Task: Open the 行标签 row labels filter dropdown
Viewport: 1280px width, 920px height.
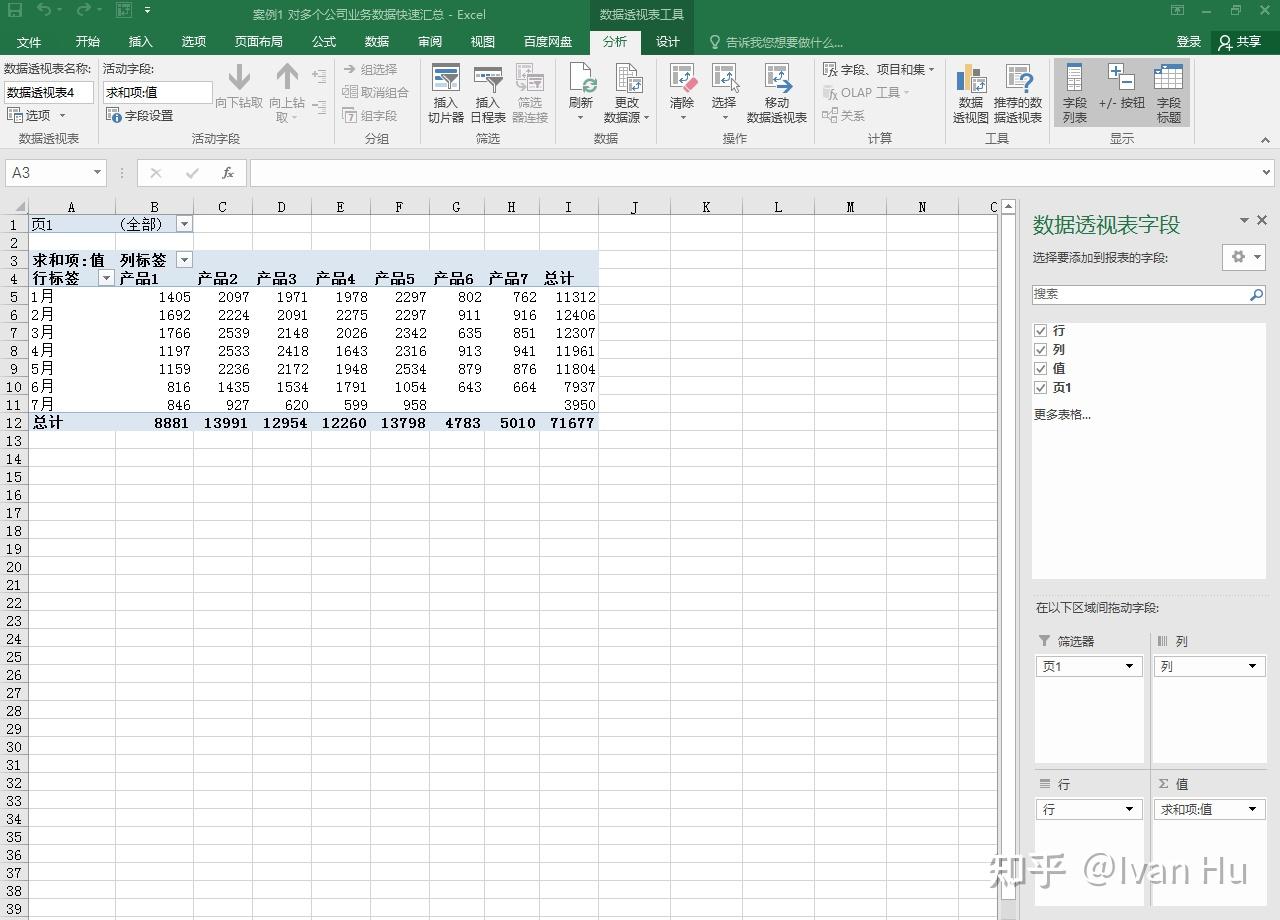Action: [106, 279]
